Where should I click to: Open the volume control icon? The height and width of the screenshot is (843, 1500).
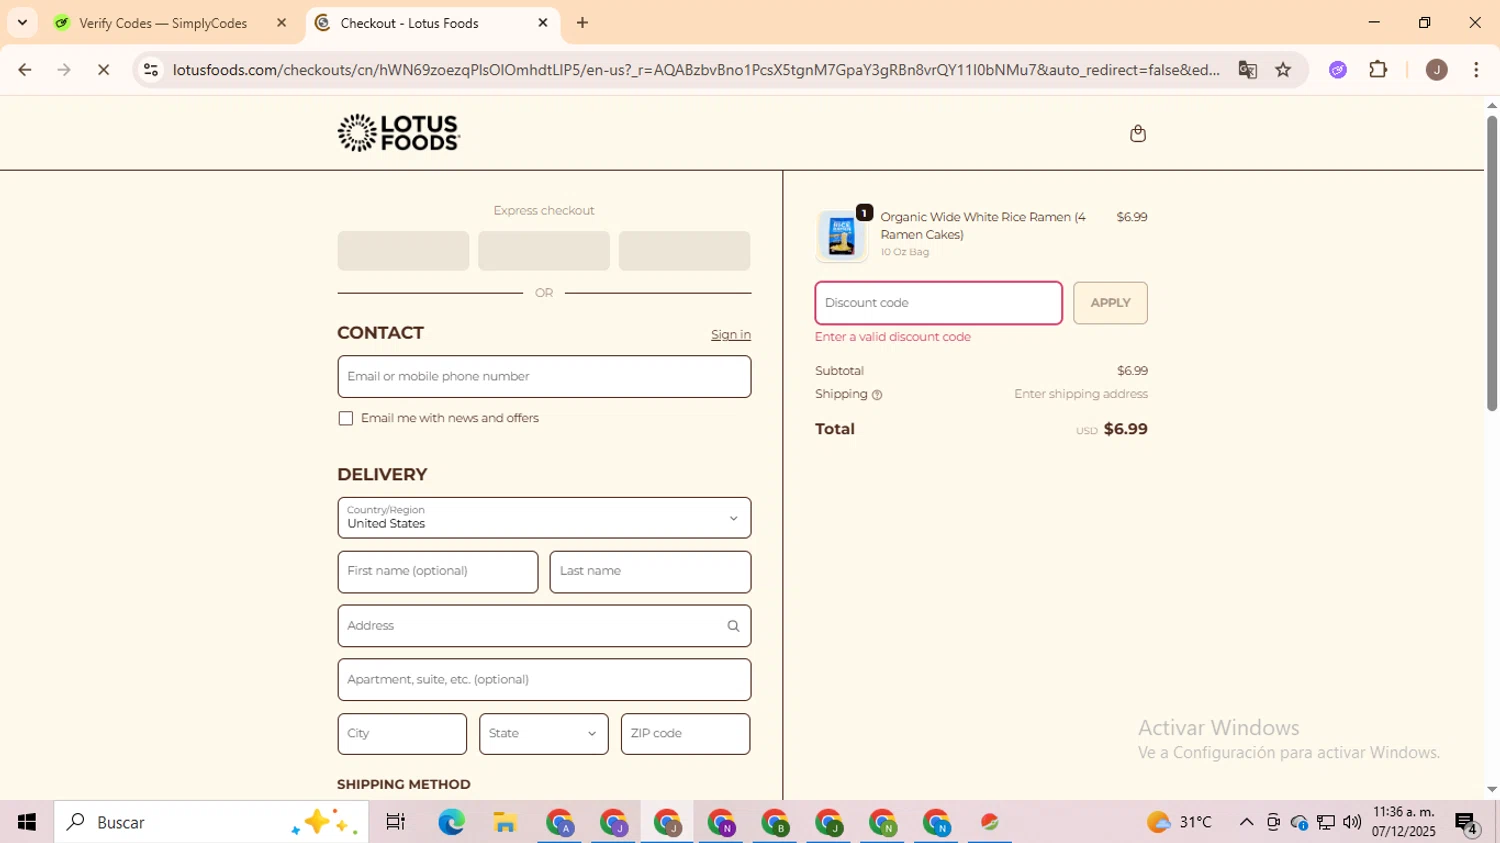pos(1352,822)
